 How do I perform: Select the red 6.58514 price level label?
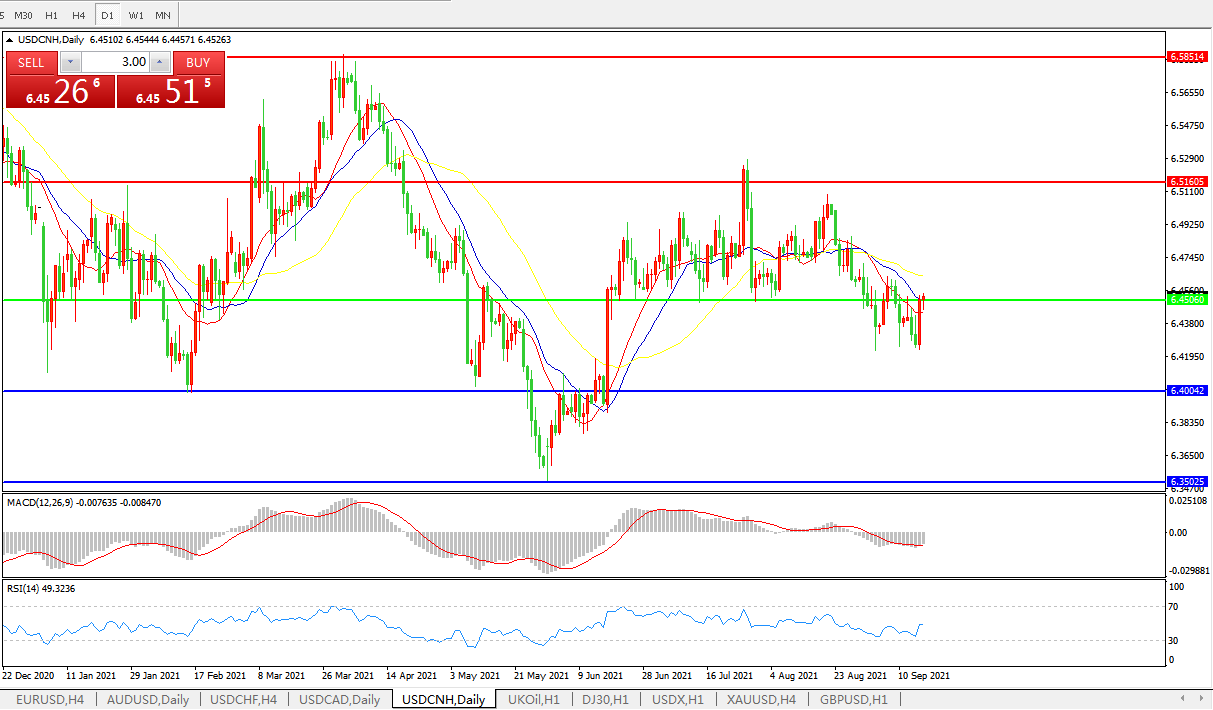(1187, 58)
